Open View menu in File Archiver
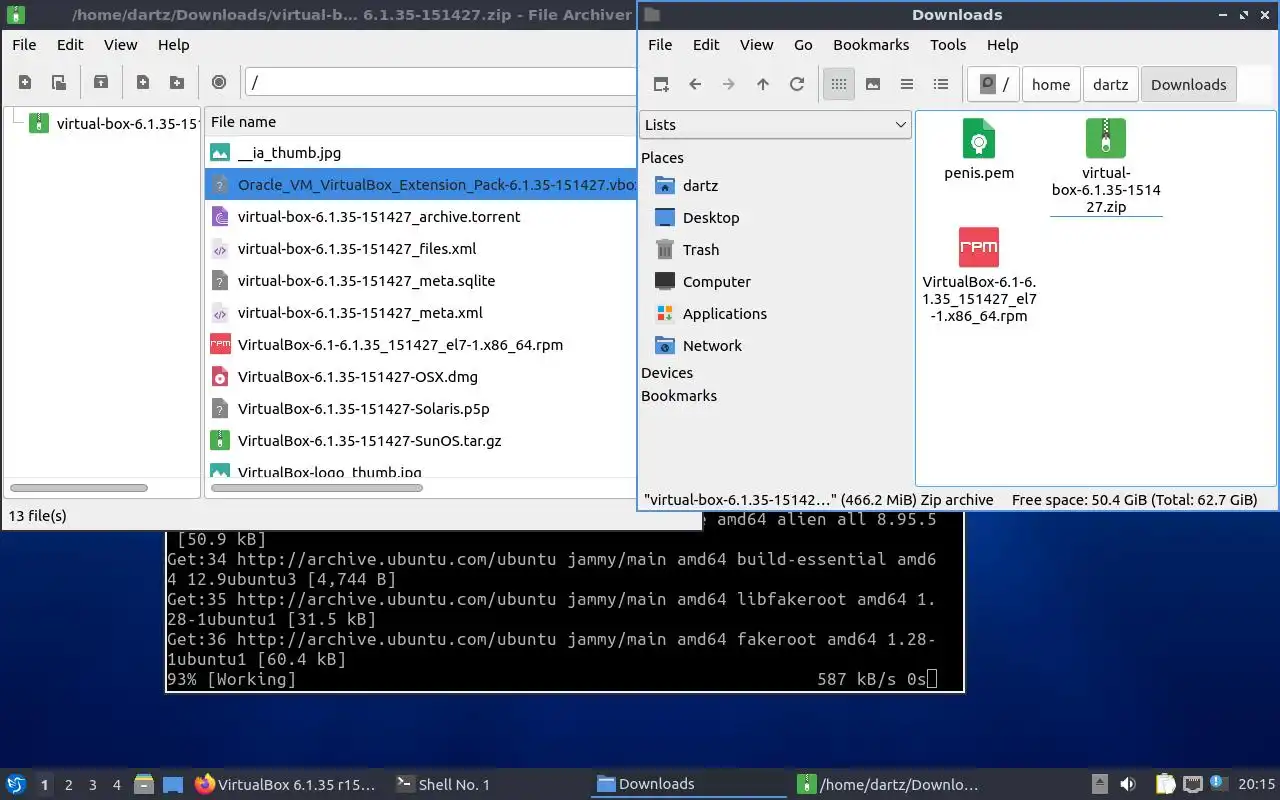The height and width of the screenshot is (800, 1280). coord(121,45)
